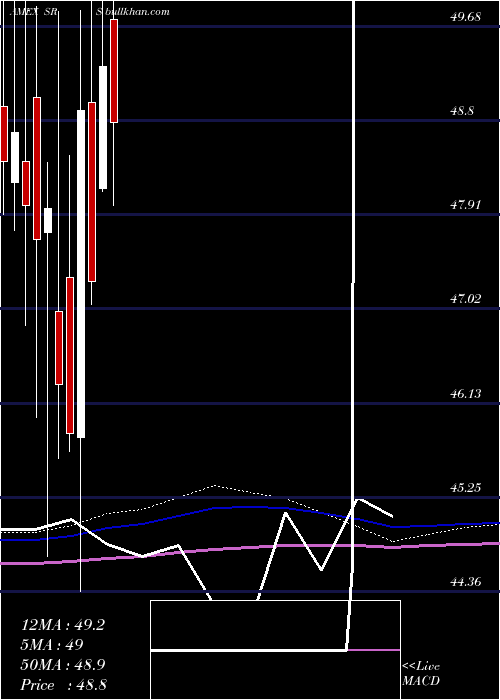Click the tallest red candlestick near 49.68
Screen dimensions: 500x700
114,71
